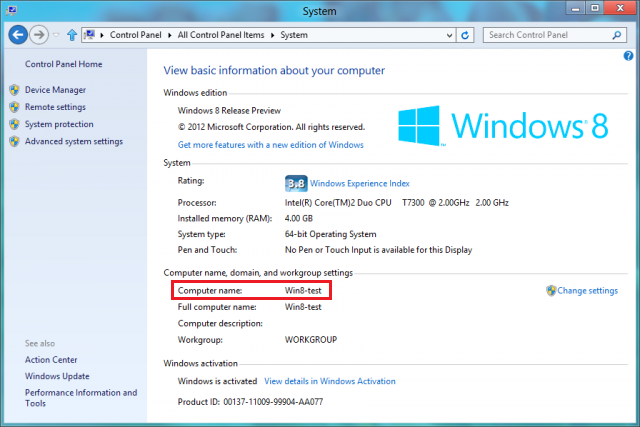Close the System window
The image size is (640, 427).
pyautogui.click(x=620, y=8)
